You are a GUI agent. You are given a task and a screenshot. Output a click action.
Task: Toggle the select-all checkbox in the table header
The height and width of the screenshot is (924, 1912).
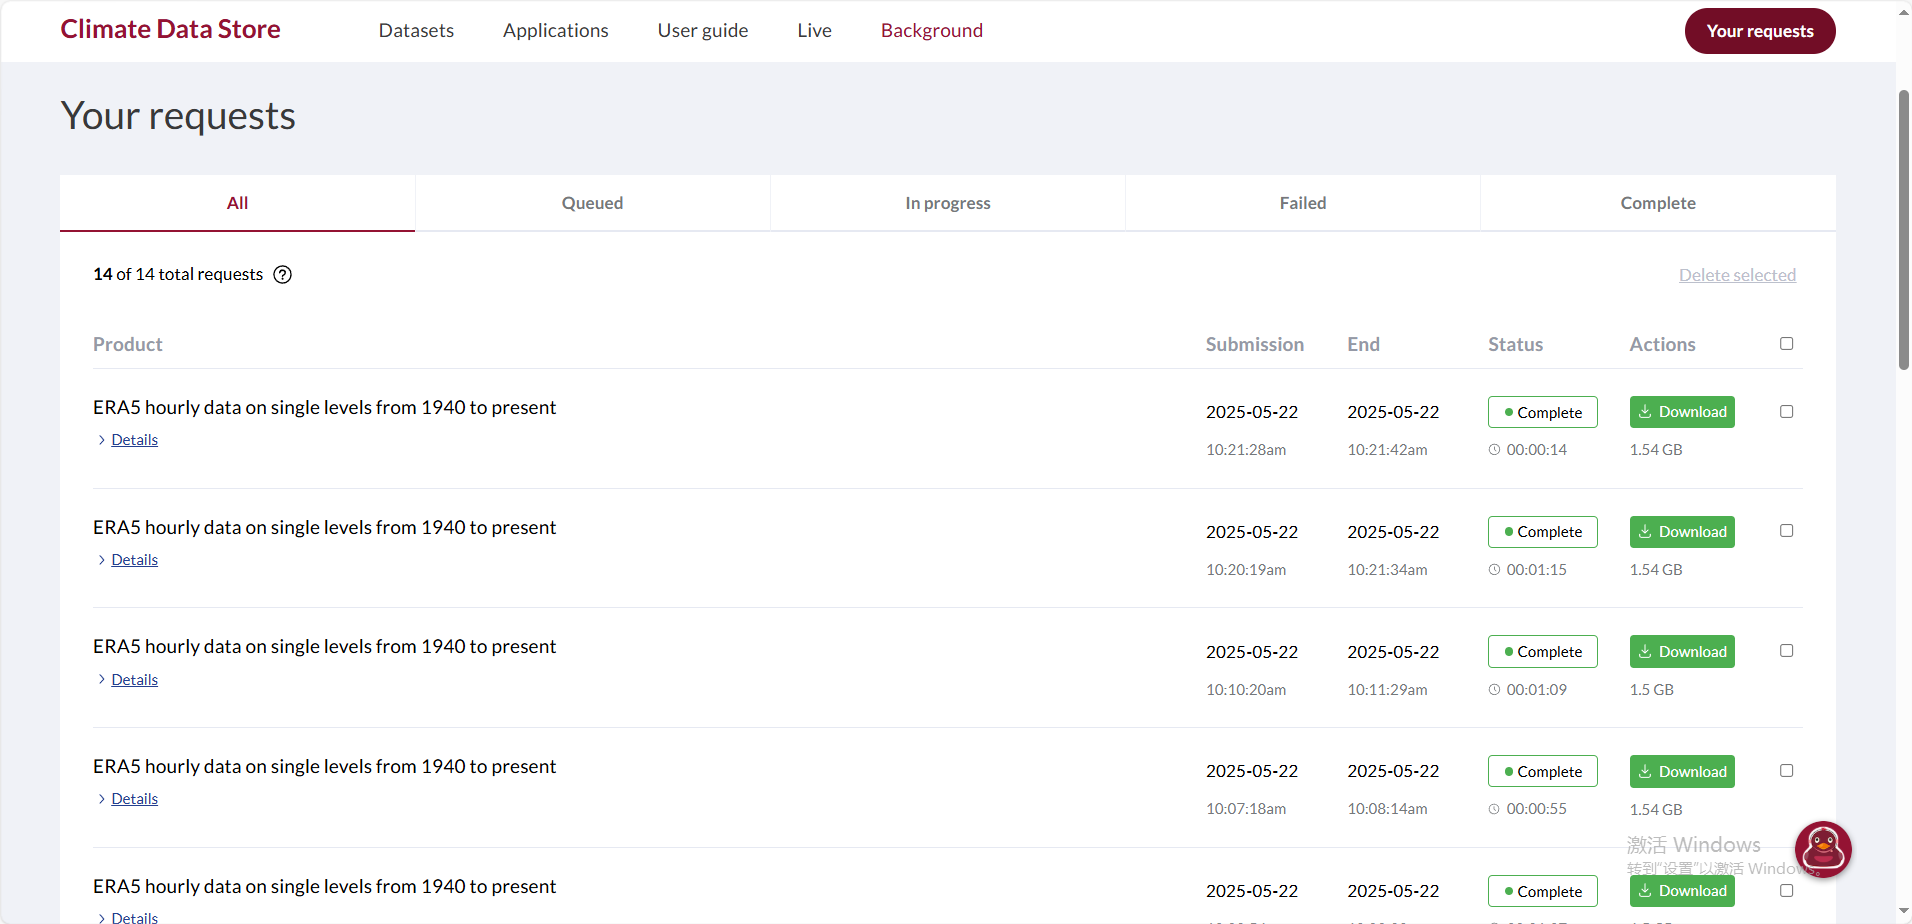1787,344
